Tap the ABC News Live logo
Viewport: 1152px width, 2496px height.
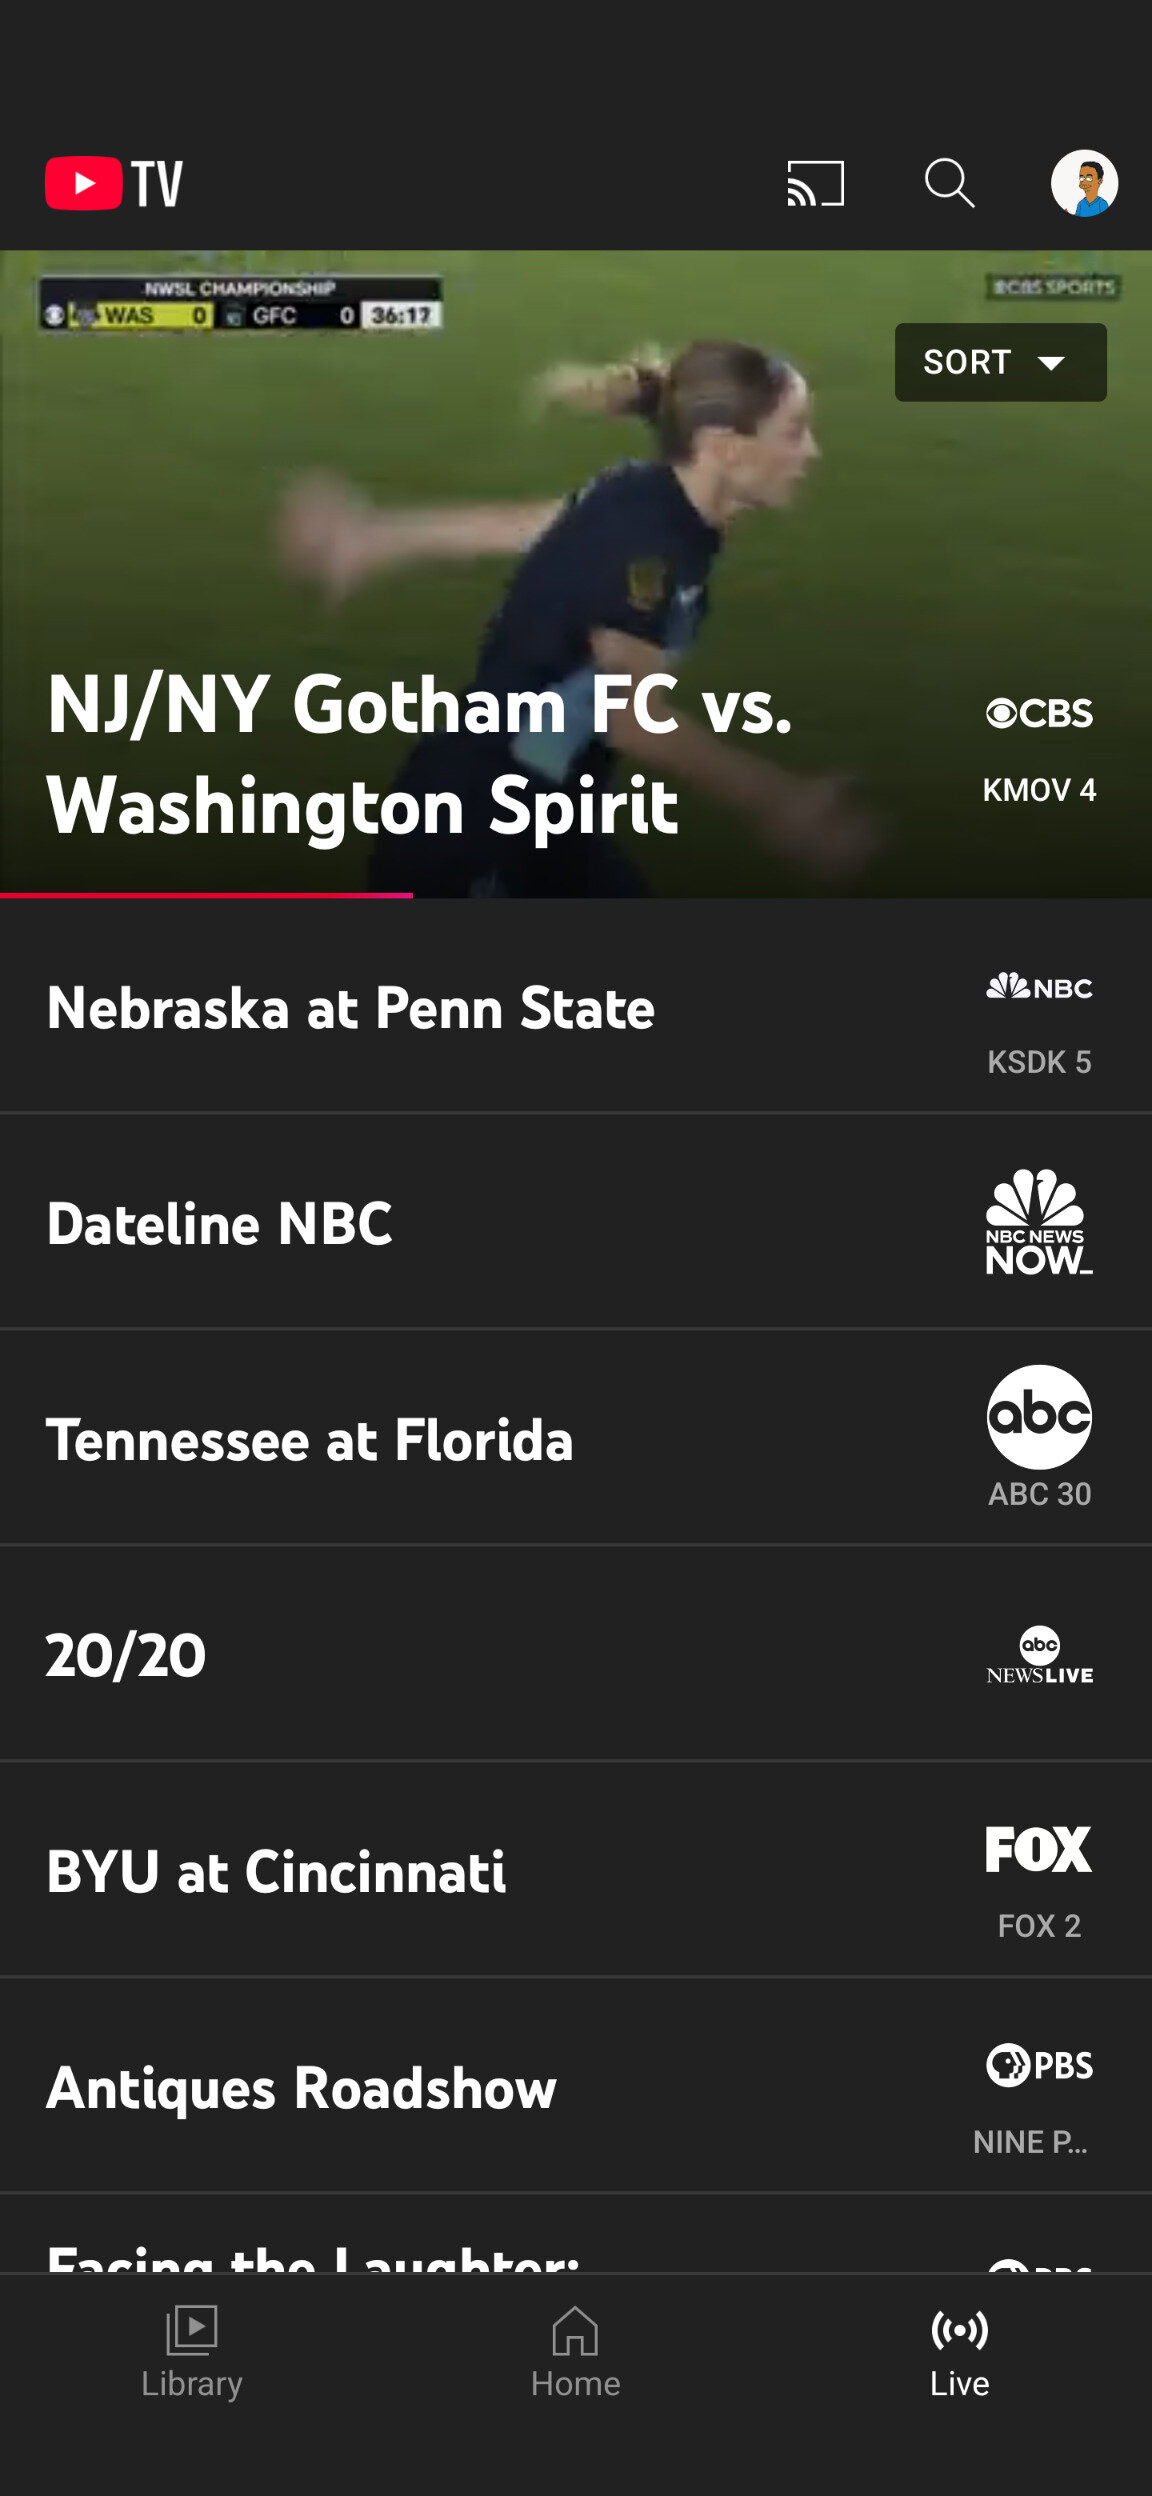(x=1039, y=1656)
